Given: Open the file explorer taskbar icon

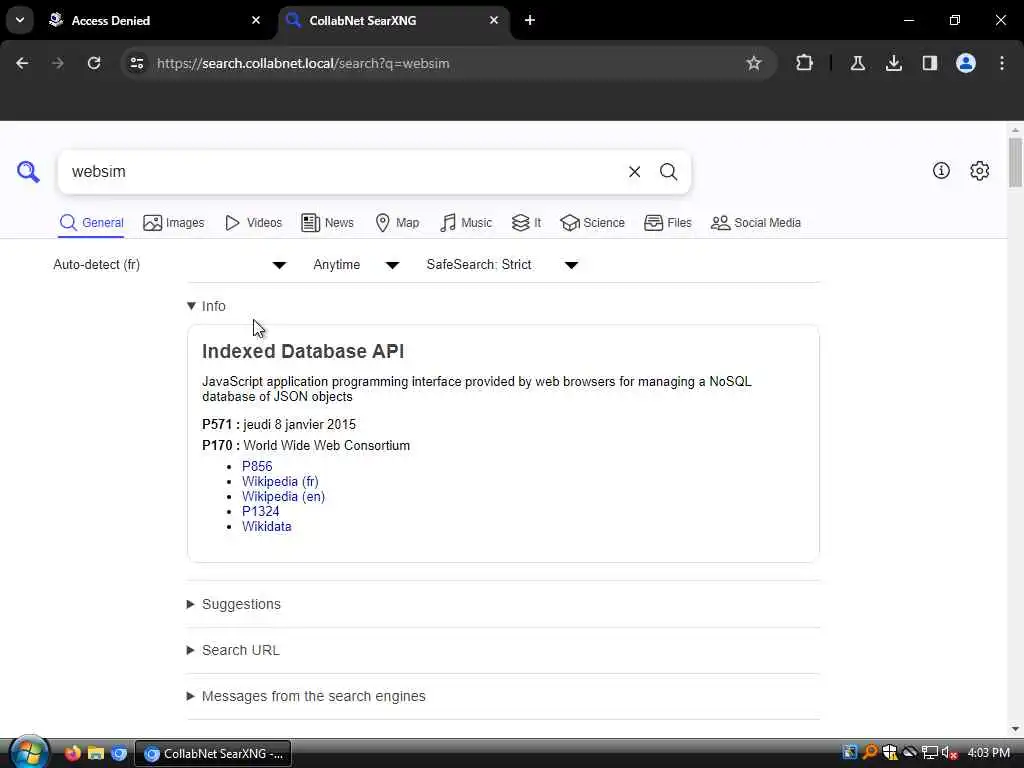Looking at the screenshot, I should (96, 753).
